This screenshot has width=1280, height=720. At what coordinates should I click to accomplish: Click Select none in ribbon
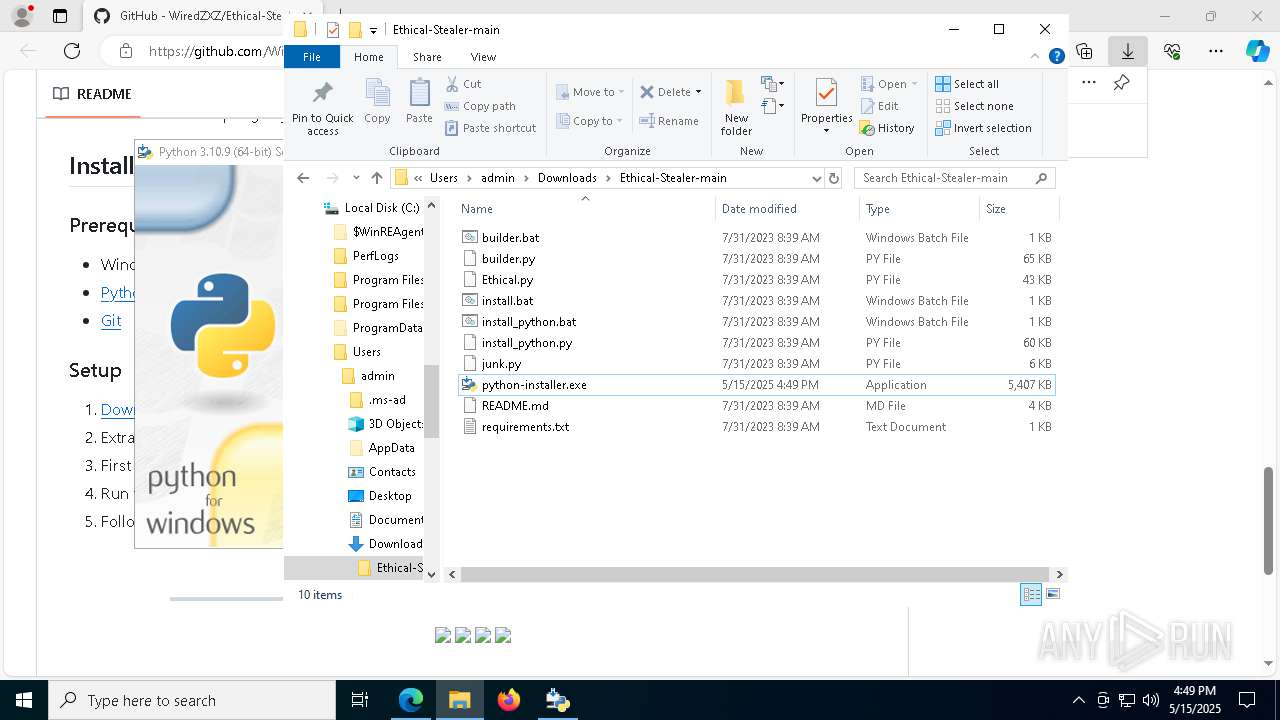[974, 106]
